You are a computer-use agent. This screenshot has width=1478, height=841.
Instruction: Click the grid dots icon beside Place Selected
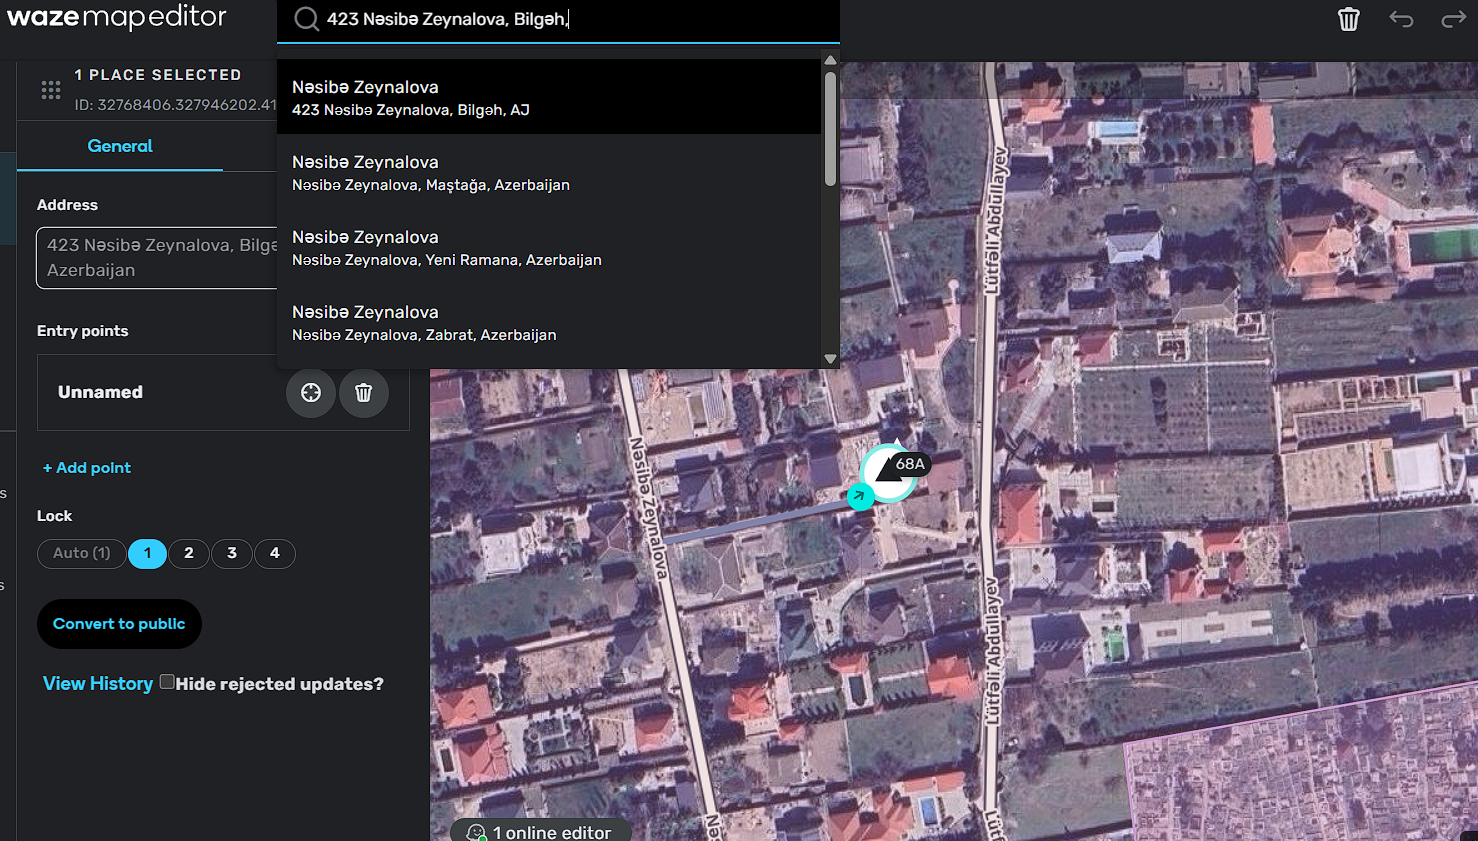[x=51, y=90]
